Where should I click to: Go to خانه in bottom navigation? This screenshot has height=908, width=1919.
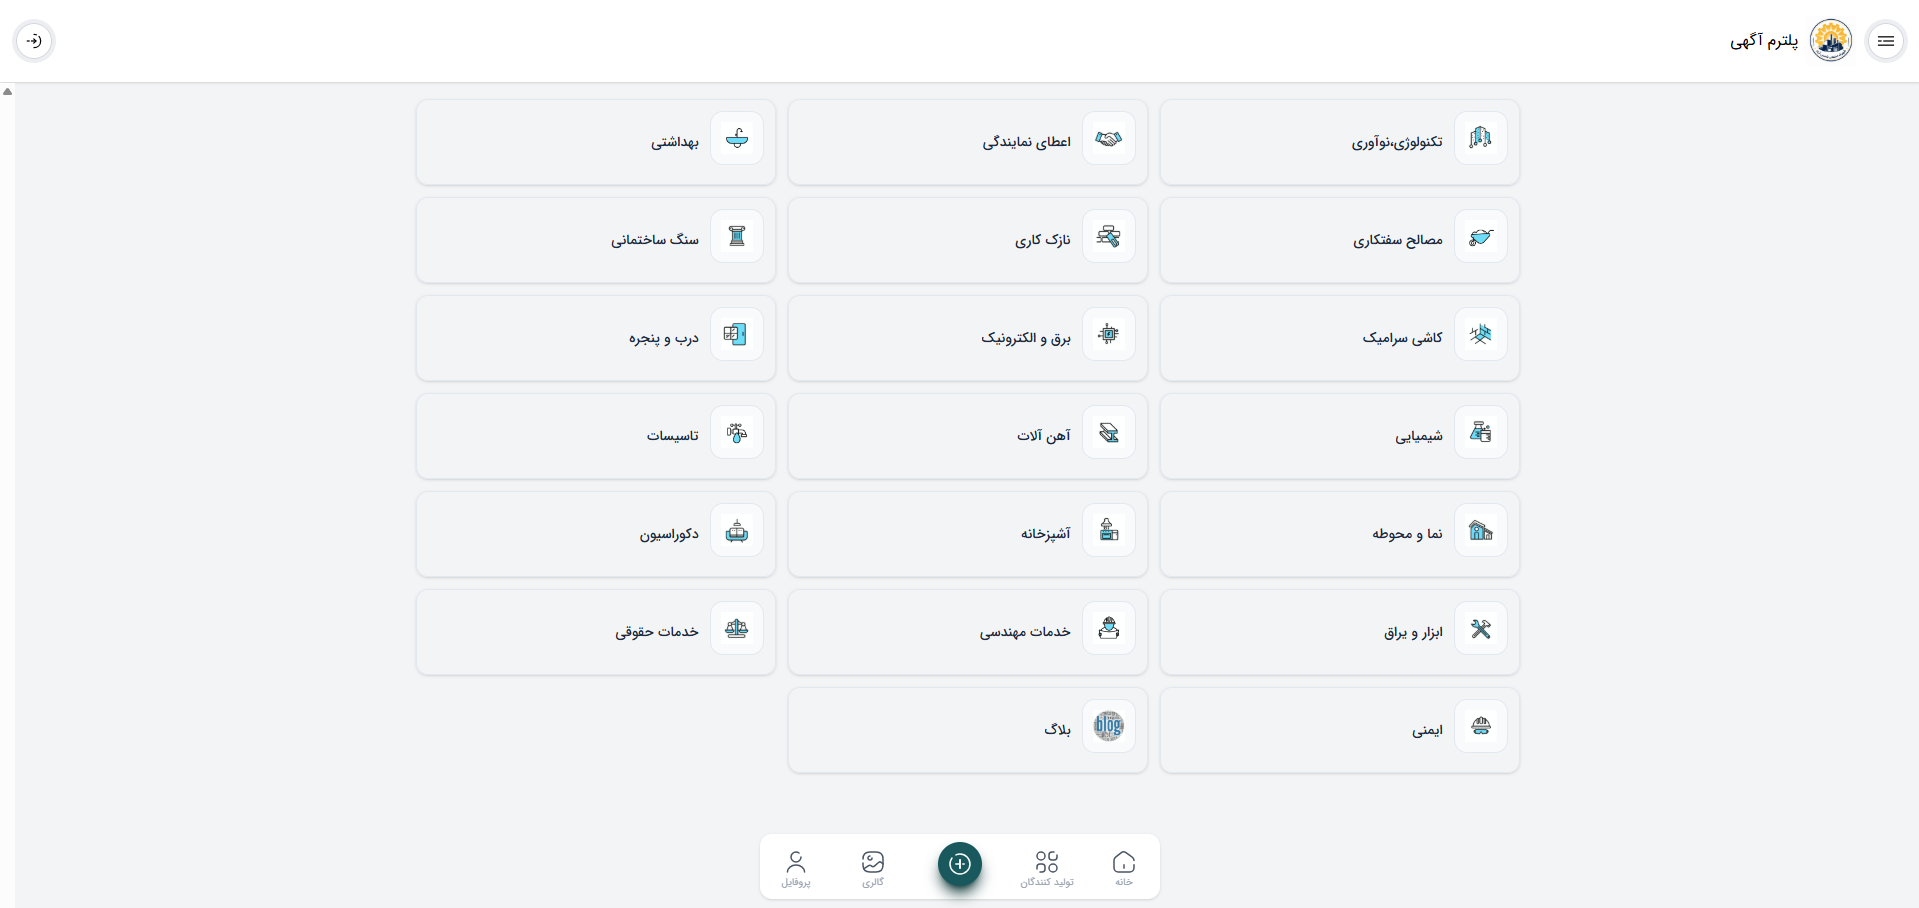click(1124, 868)
